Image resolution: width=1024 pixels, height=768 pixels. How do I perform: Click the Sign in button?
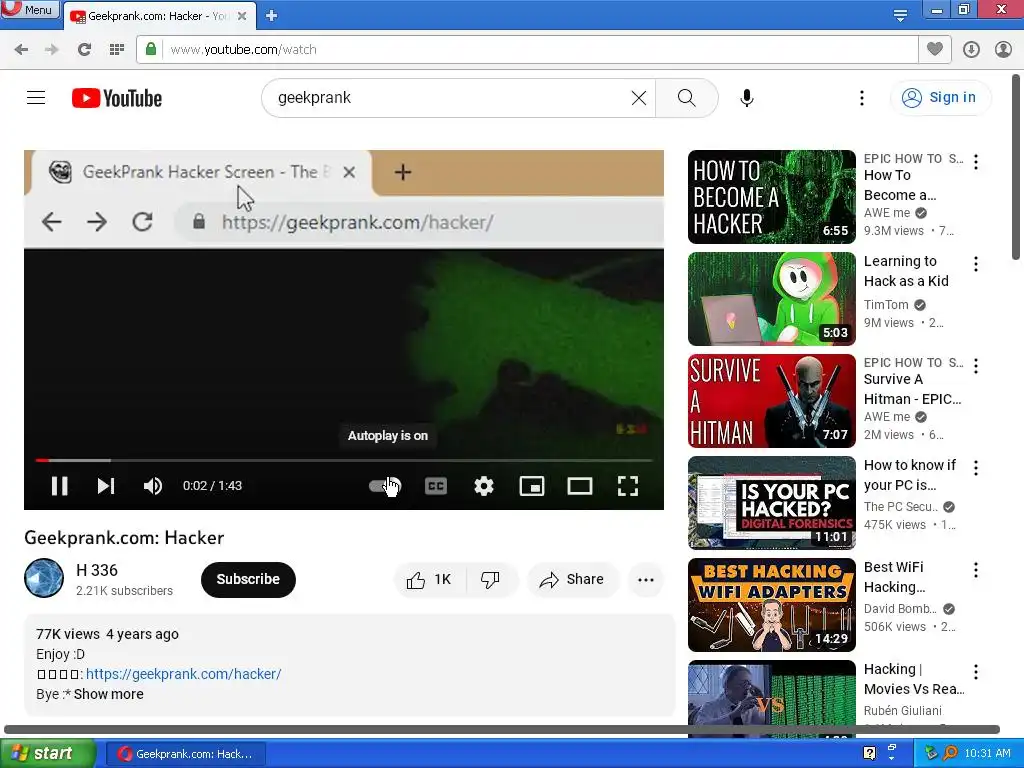pyautogui.click(x=940, y=97)
